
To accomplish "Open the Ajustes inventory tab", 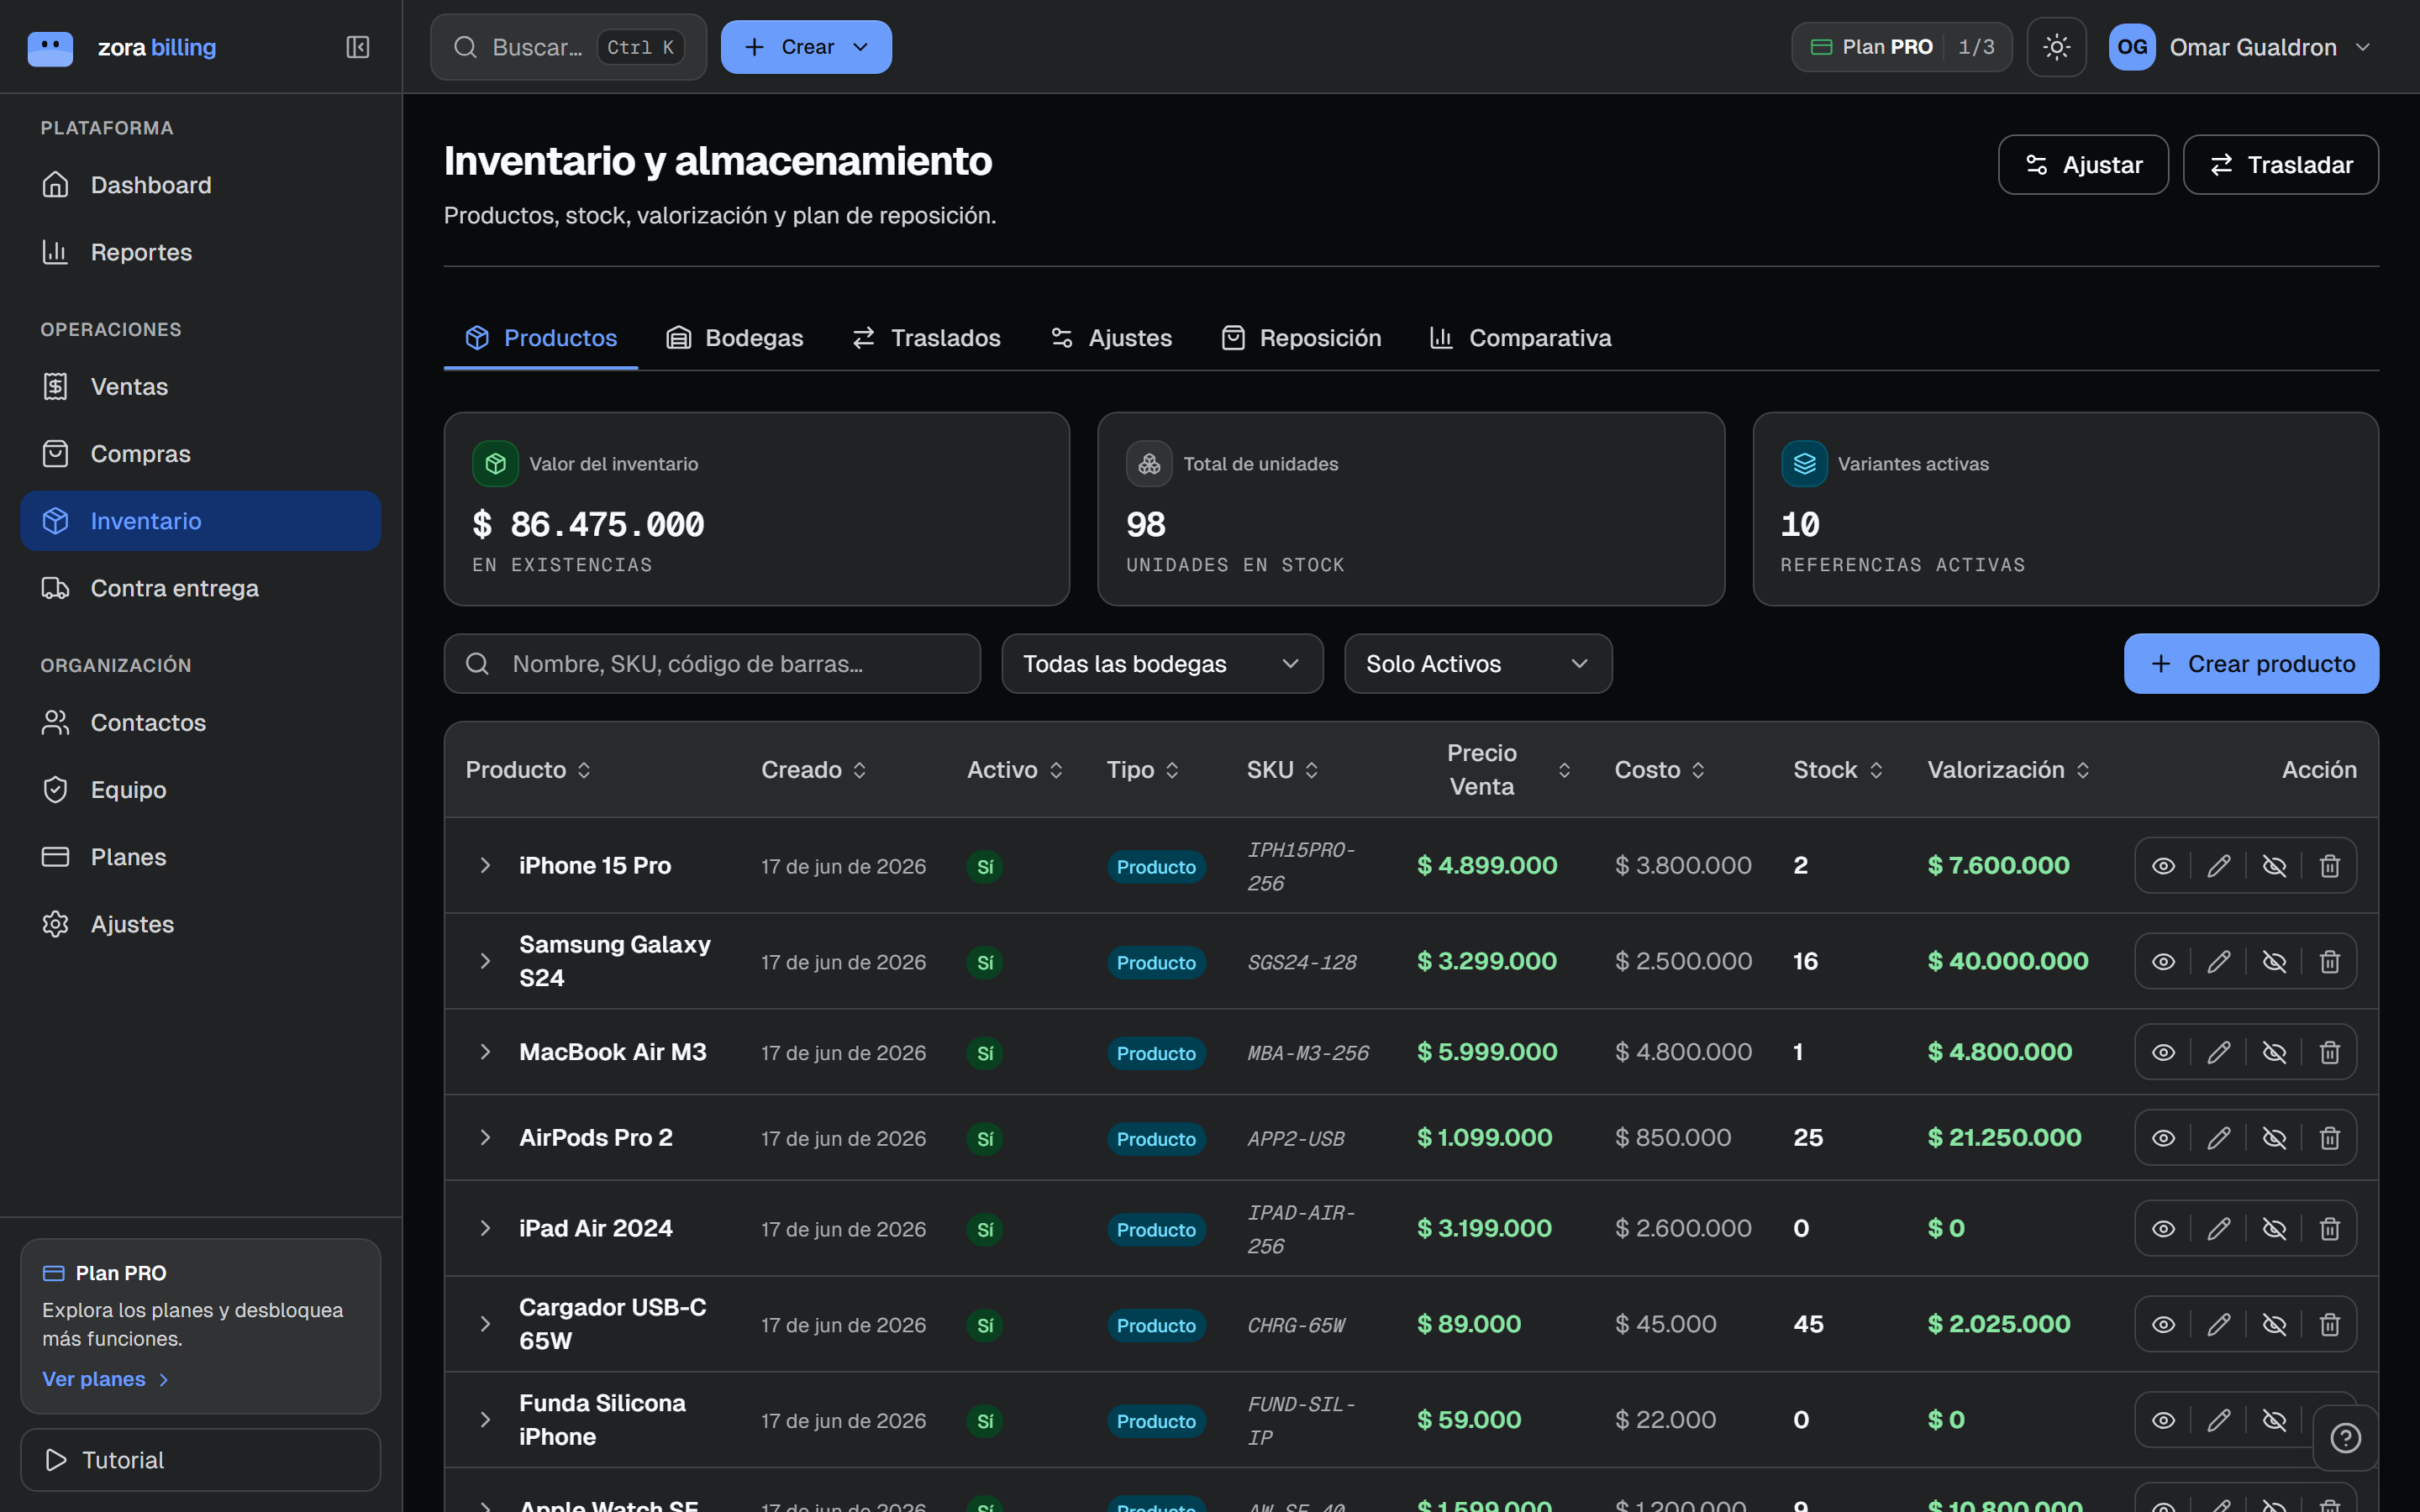I will click(1111, 338).
